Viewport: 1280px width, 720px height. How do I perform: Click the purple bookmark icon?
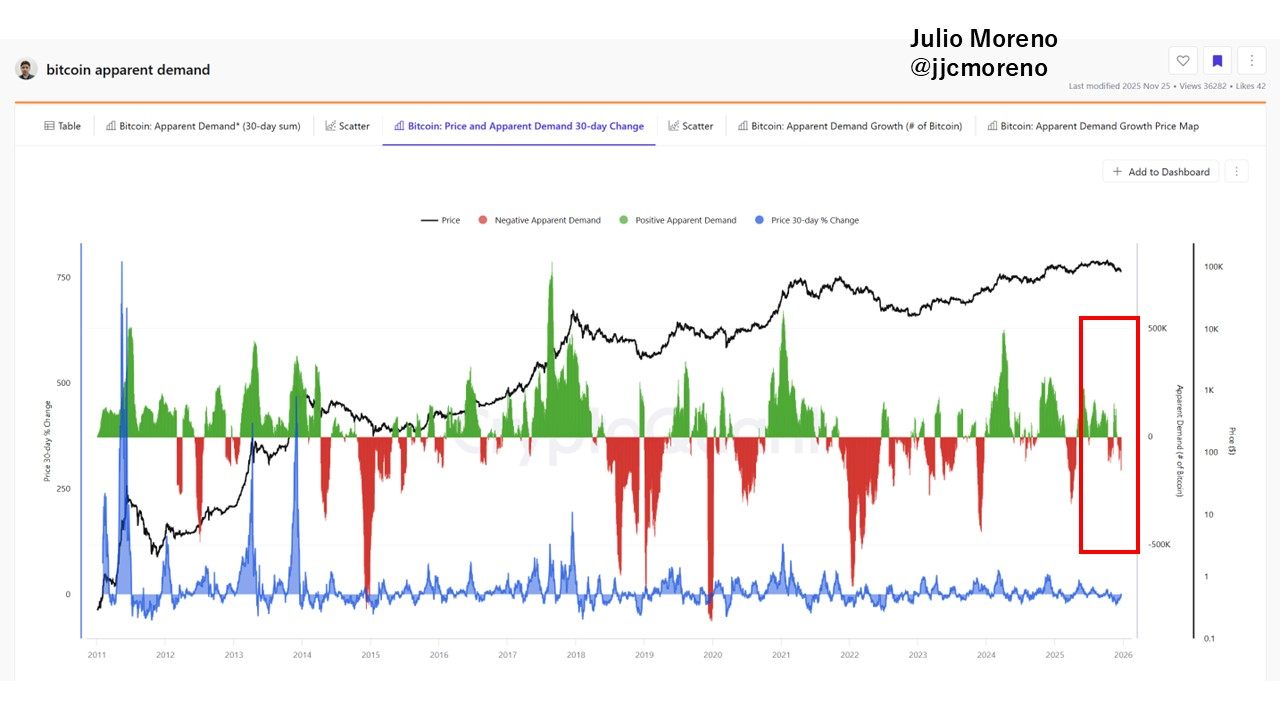pyautogui.click(x=1217, y=61)
